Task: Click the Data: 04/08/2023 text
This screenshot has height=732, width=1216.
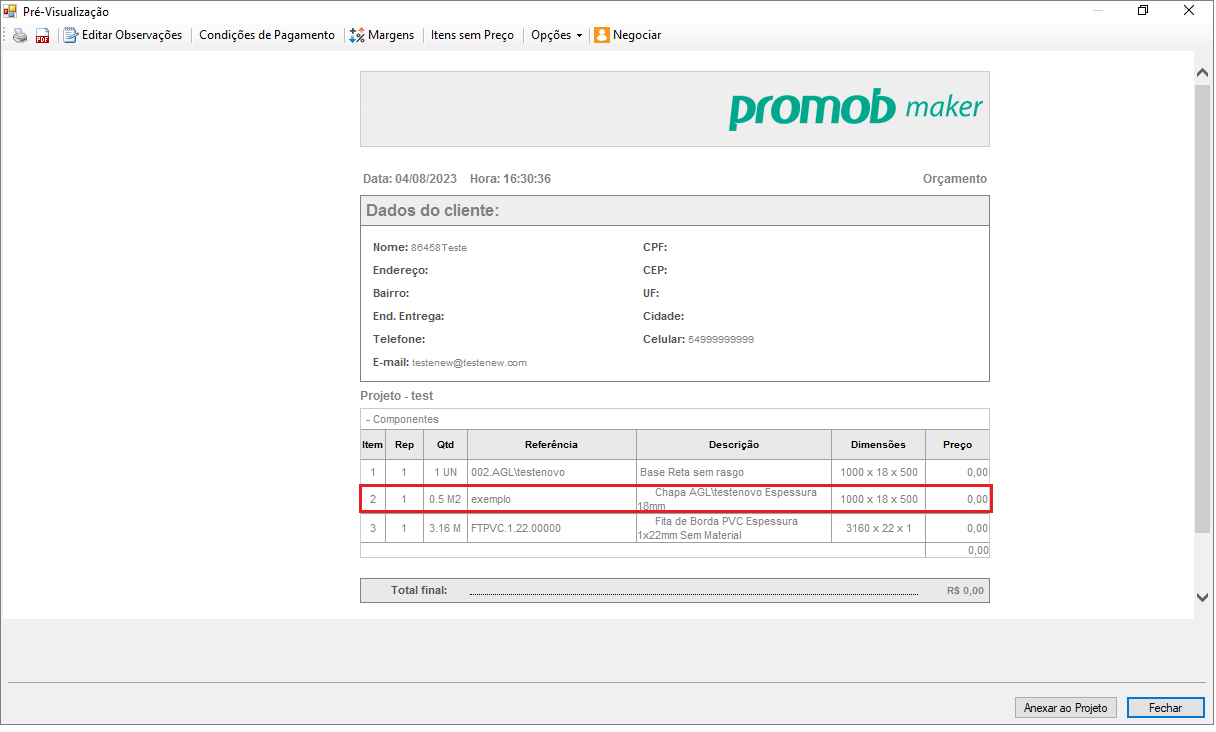Action: click(410, 179)
